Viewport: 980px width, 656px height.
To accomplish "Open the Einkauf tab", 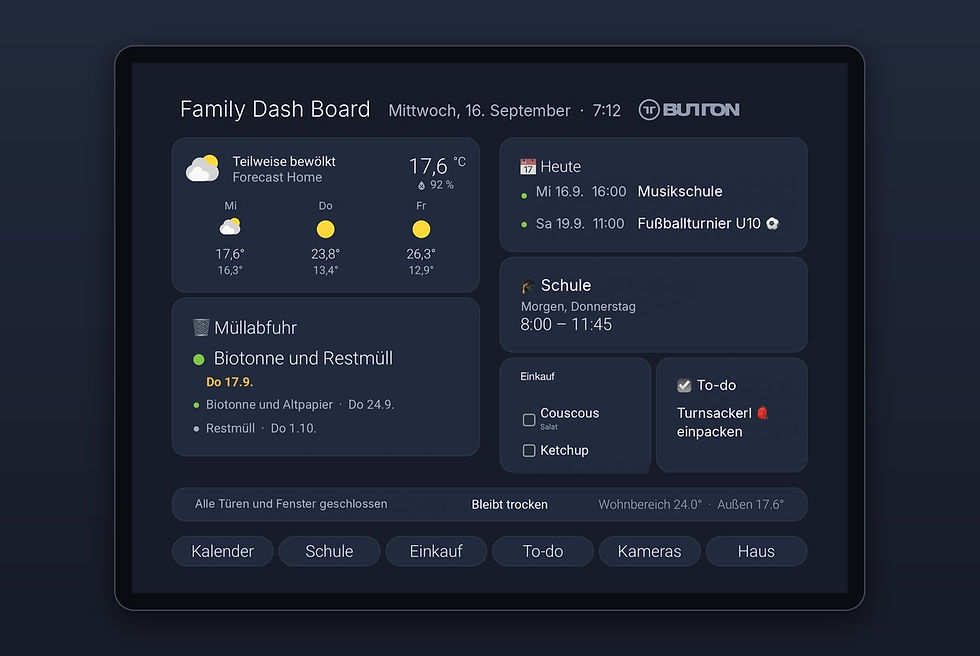I will tap(436, 551).
